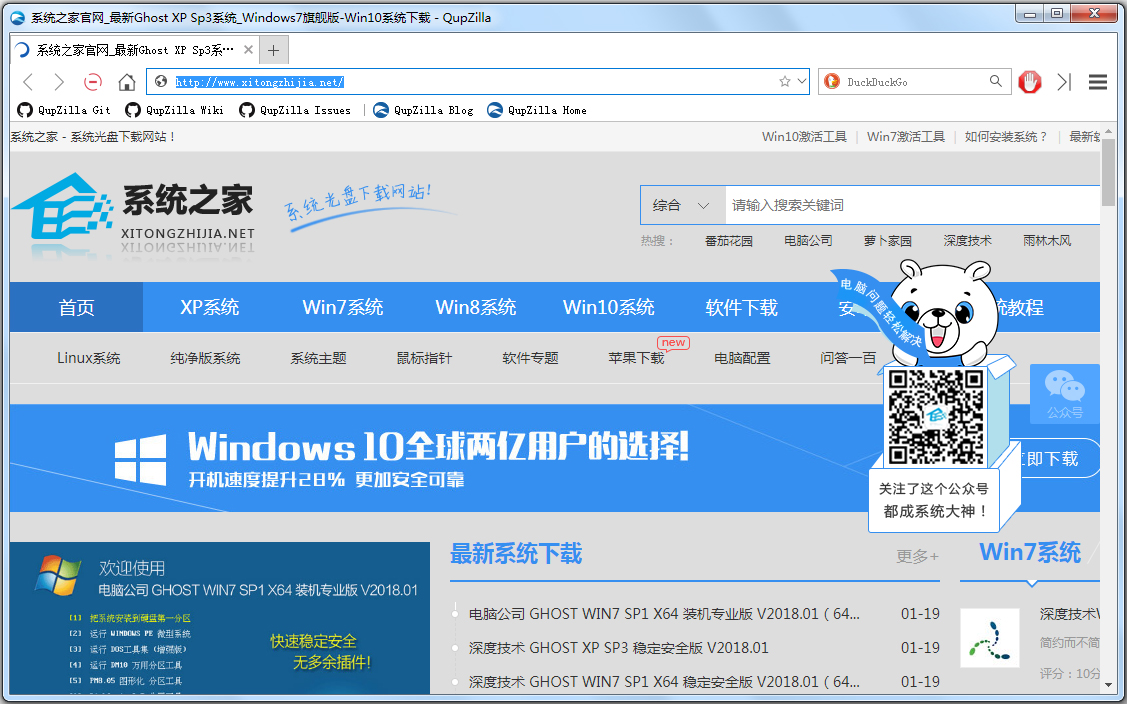Click the Windows 7 welcome thumbnail image
1127x704 pixels.
pyautogui.click(x=220, y=618)
